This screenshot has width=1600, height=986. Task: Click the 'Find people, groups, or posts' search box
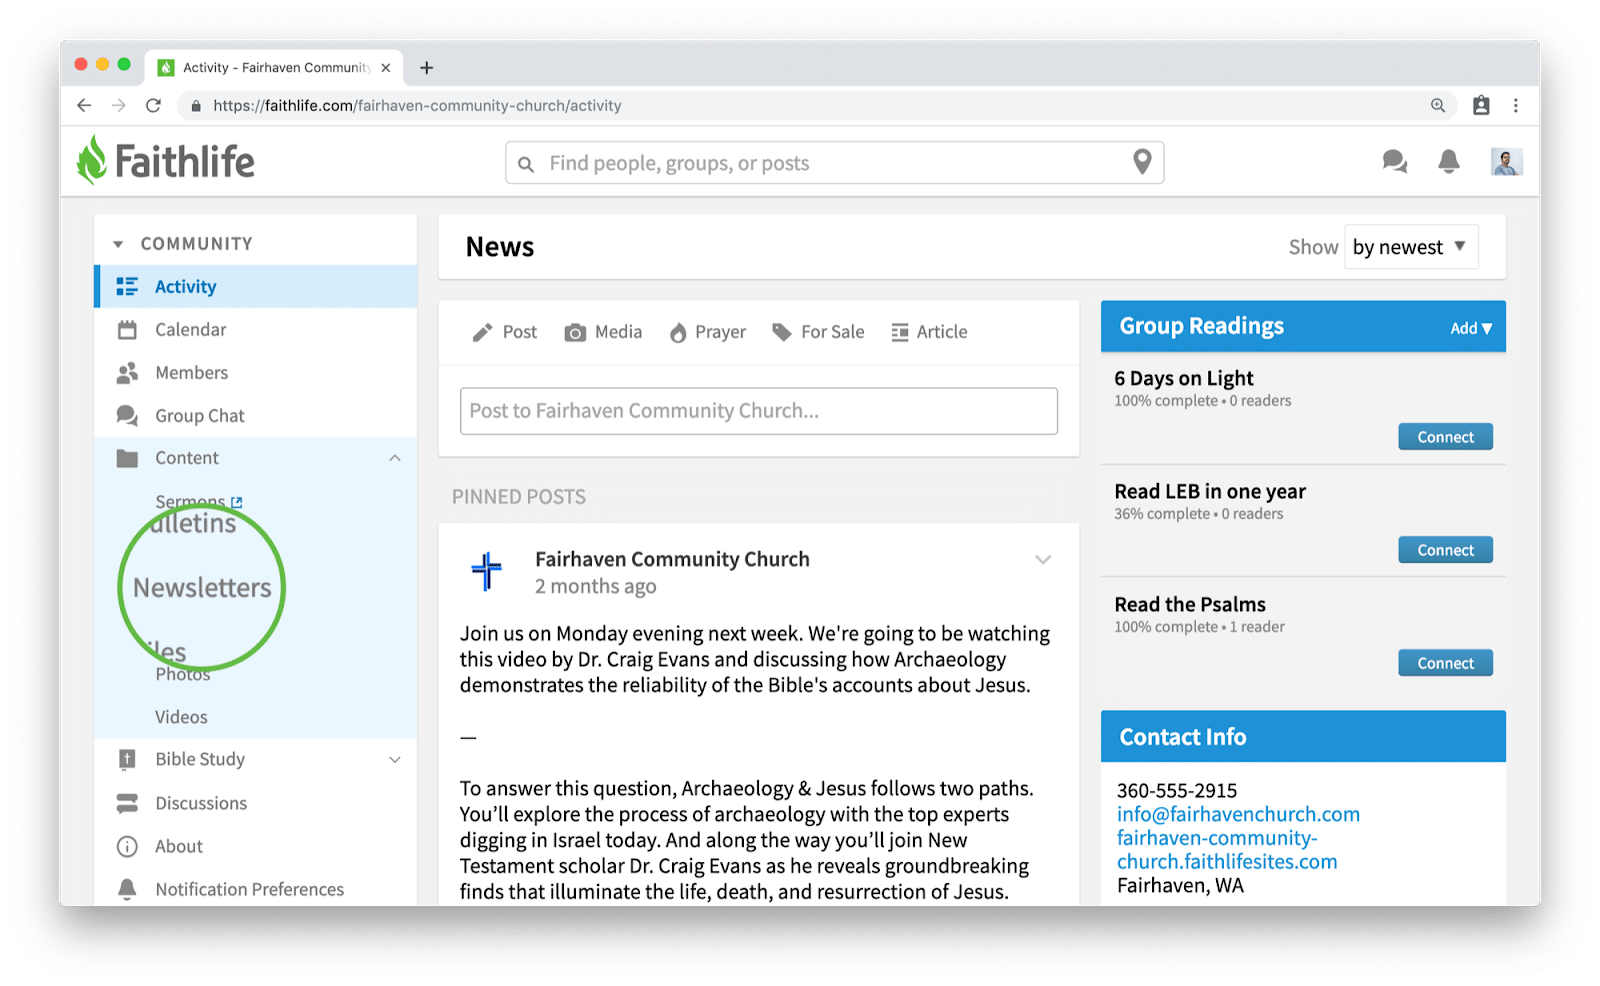(x=835, y=163)
